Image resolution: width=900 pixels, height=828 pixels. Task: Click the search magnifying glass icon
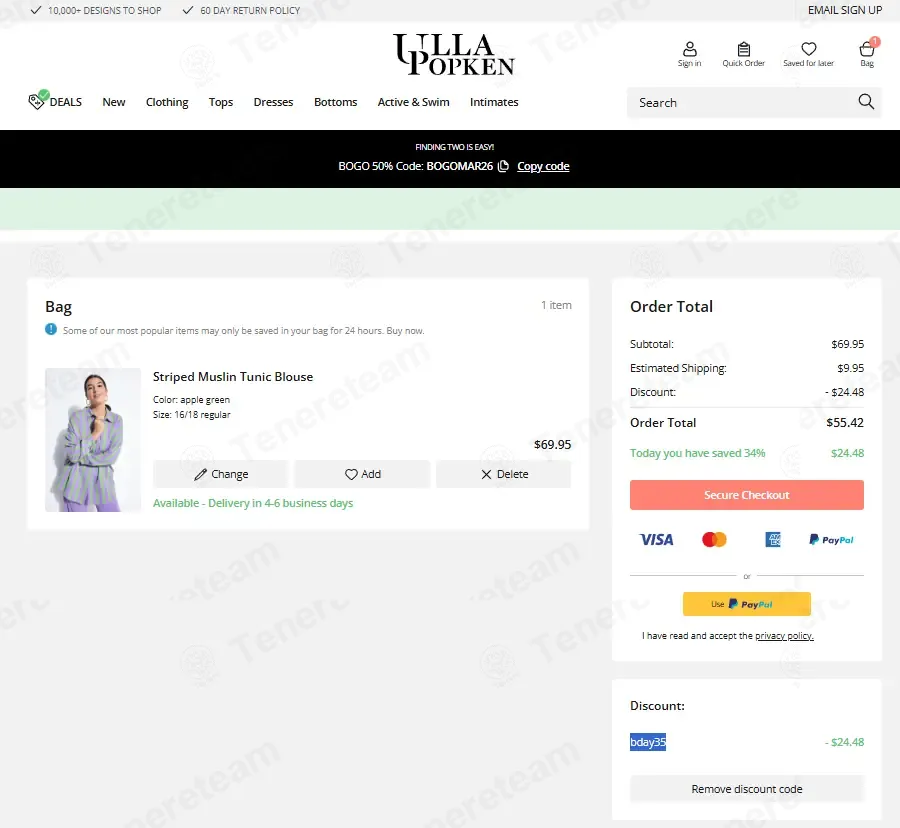[866, 102]
